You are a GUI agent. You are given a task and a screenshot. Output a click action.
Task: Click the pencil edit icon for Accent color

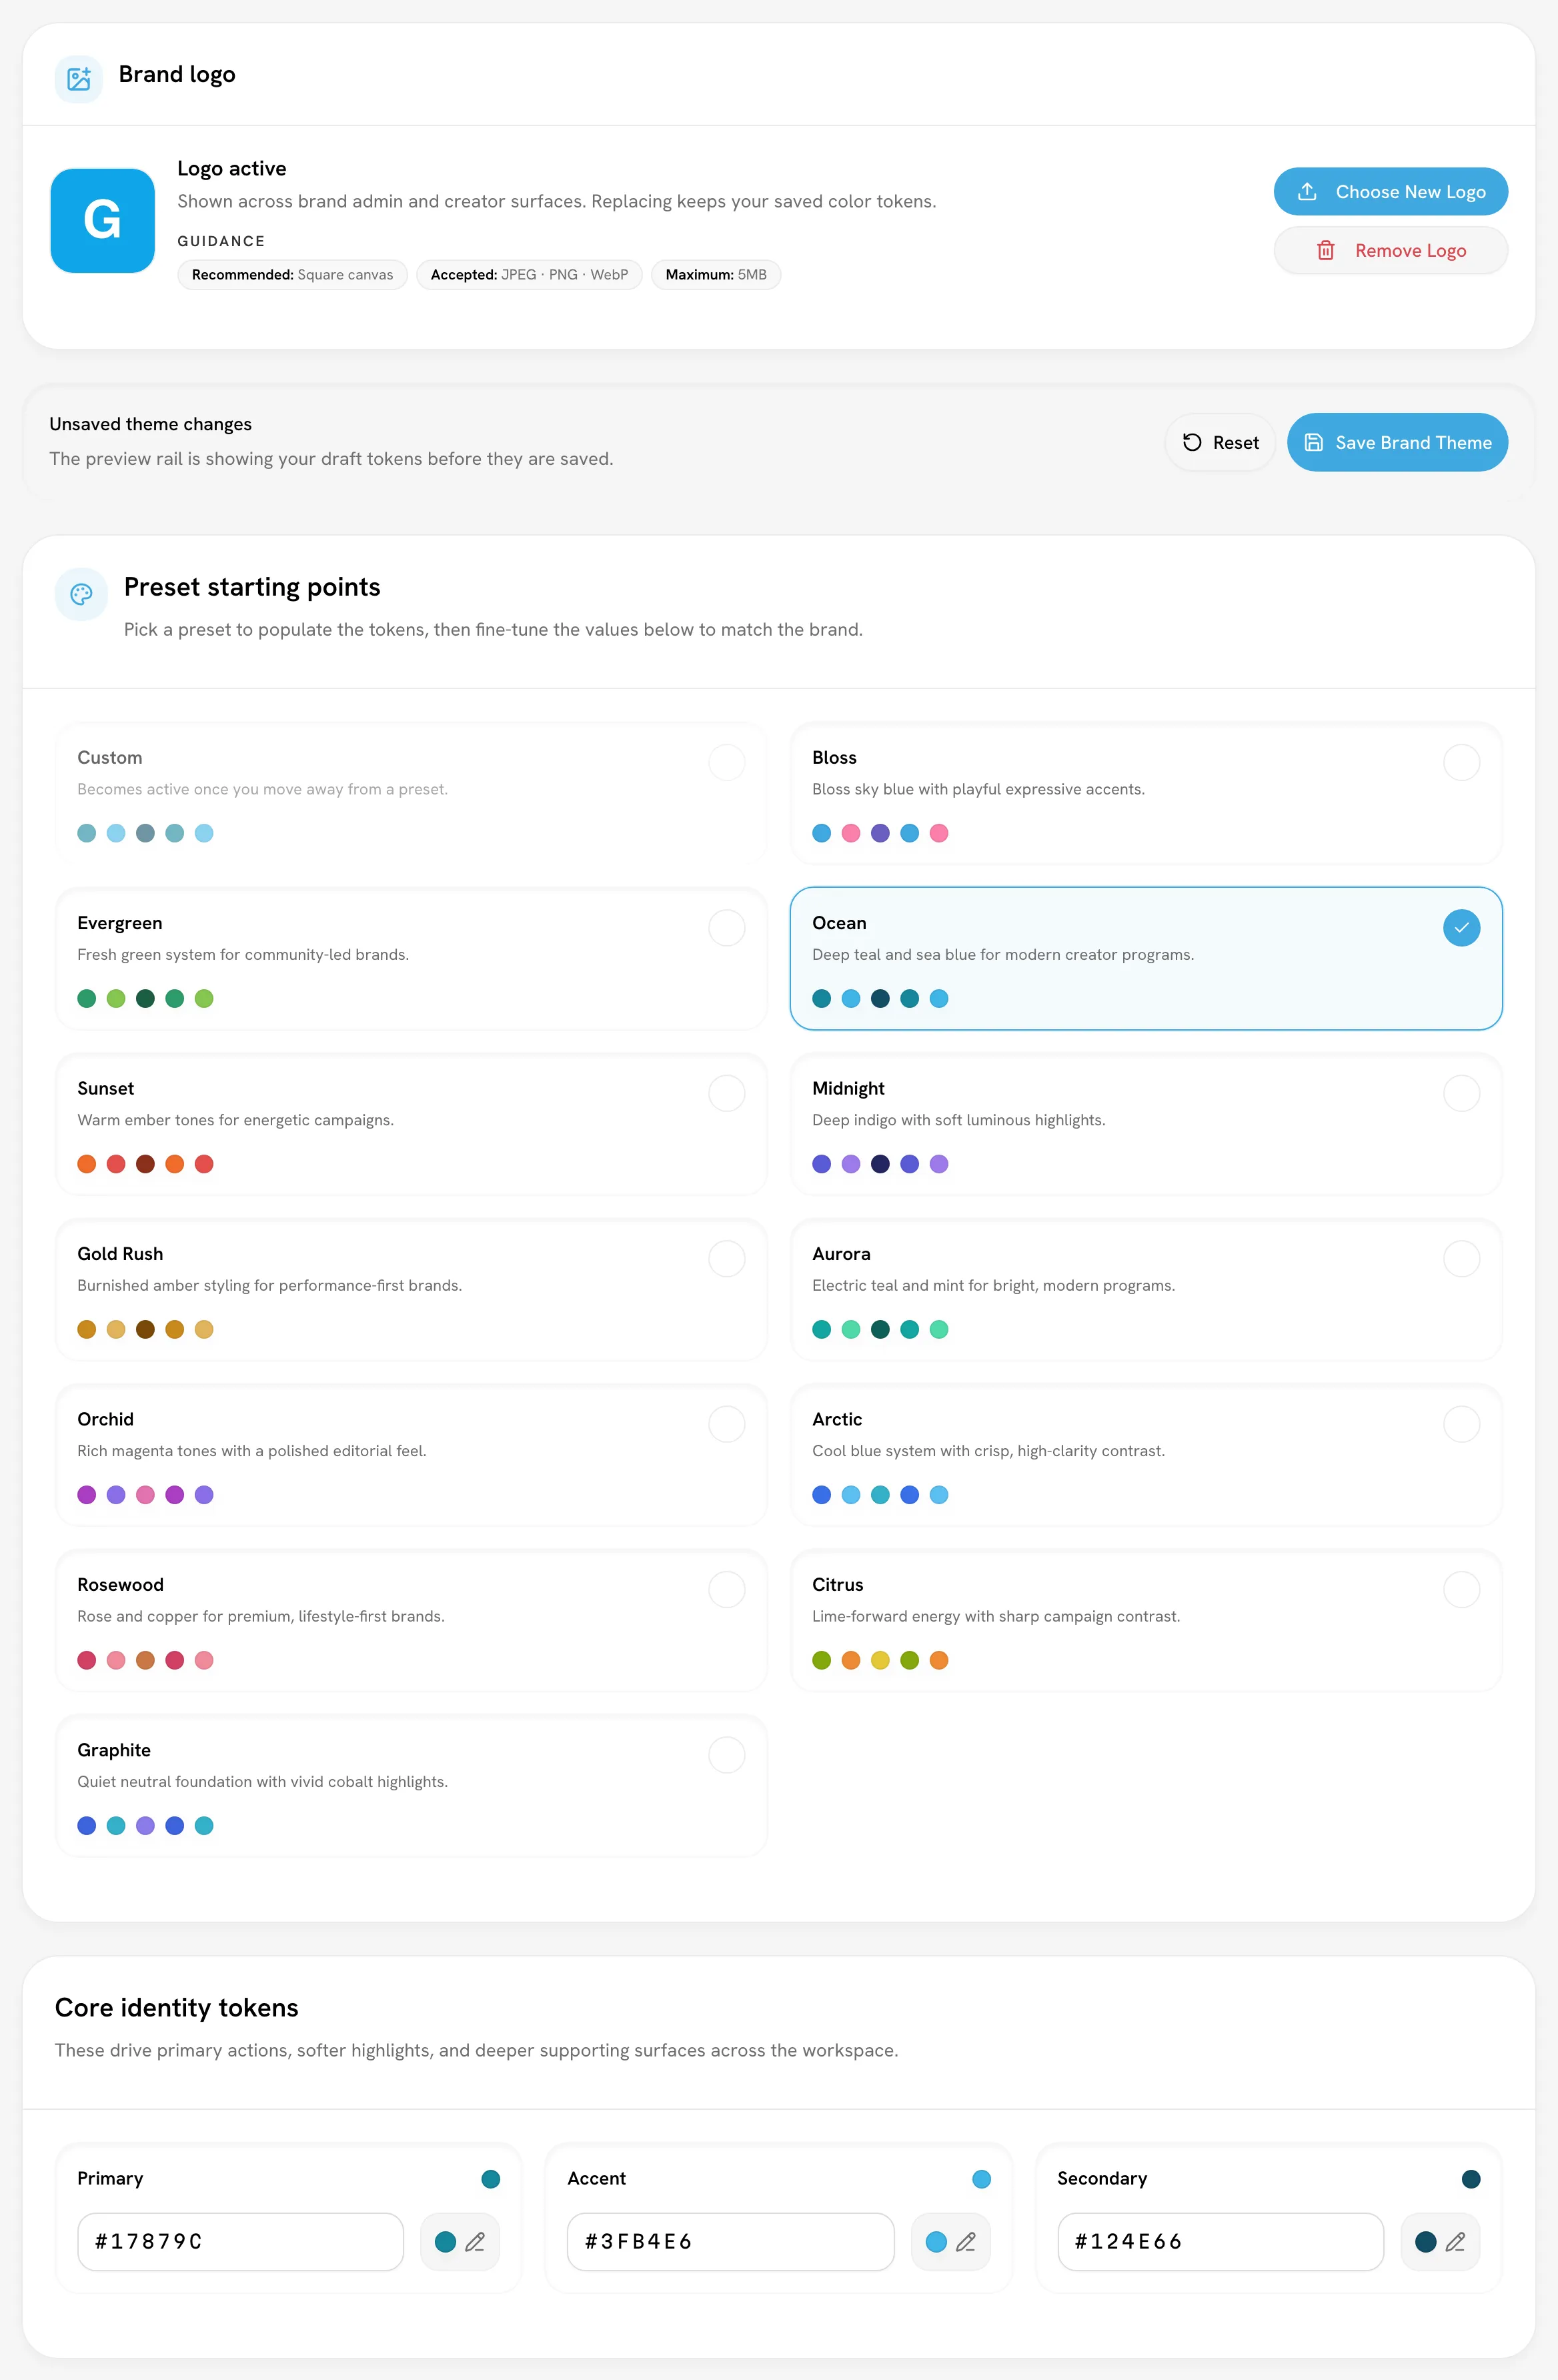tap(966, 2242)
